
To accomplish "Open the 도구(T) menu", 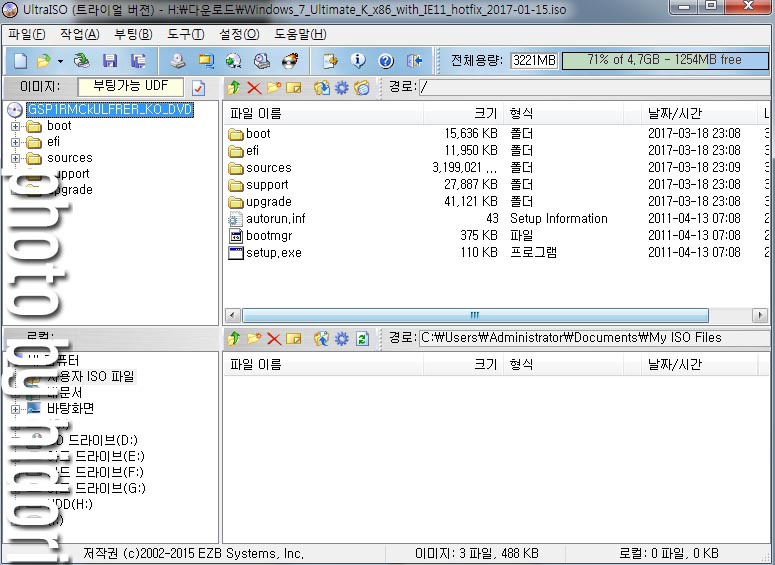I will tap(185, 34).
